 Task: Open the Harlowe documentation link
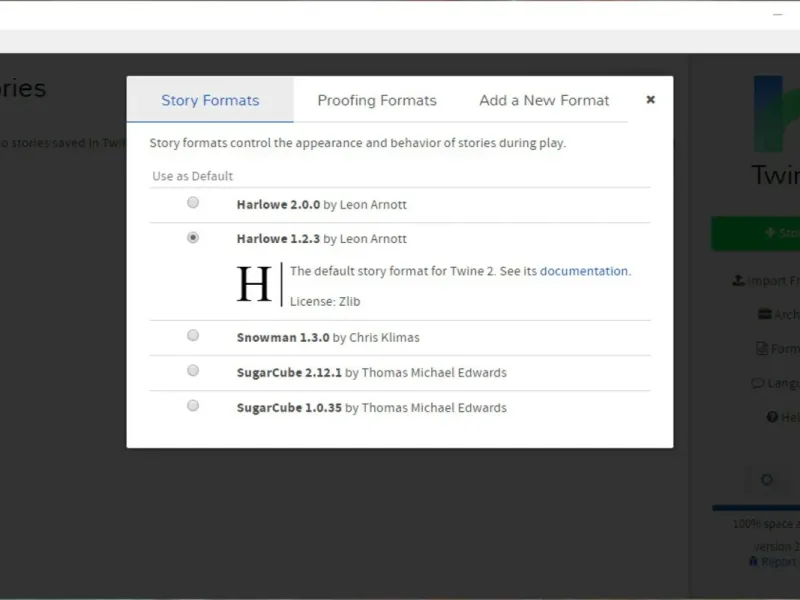[x=584, y=271]
